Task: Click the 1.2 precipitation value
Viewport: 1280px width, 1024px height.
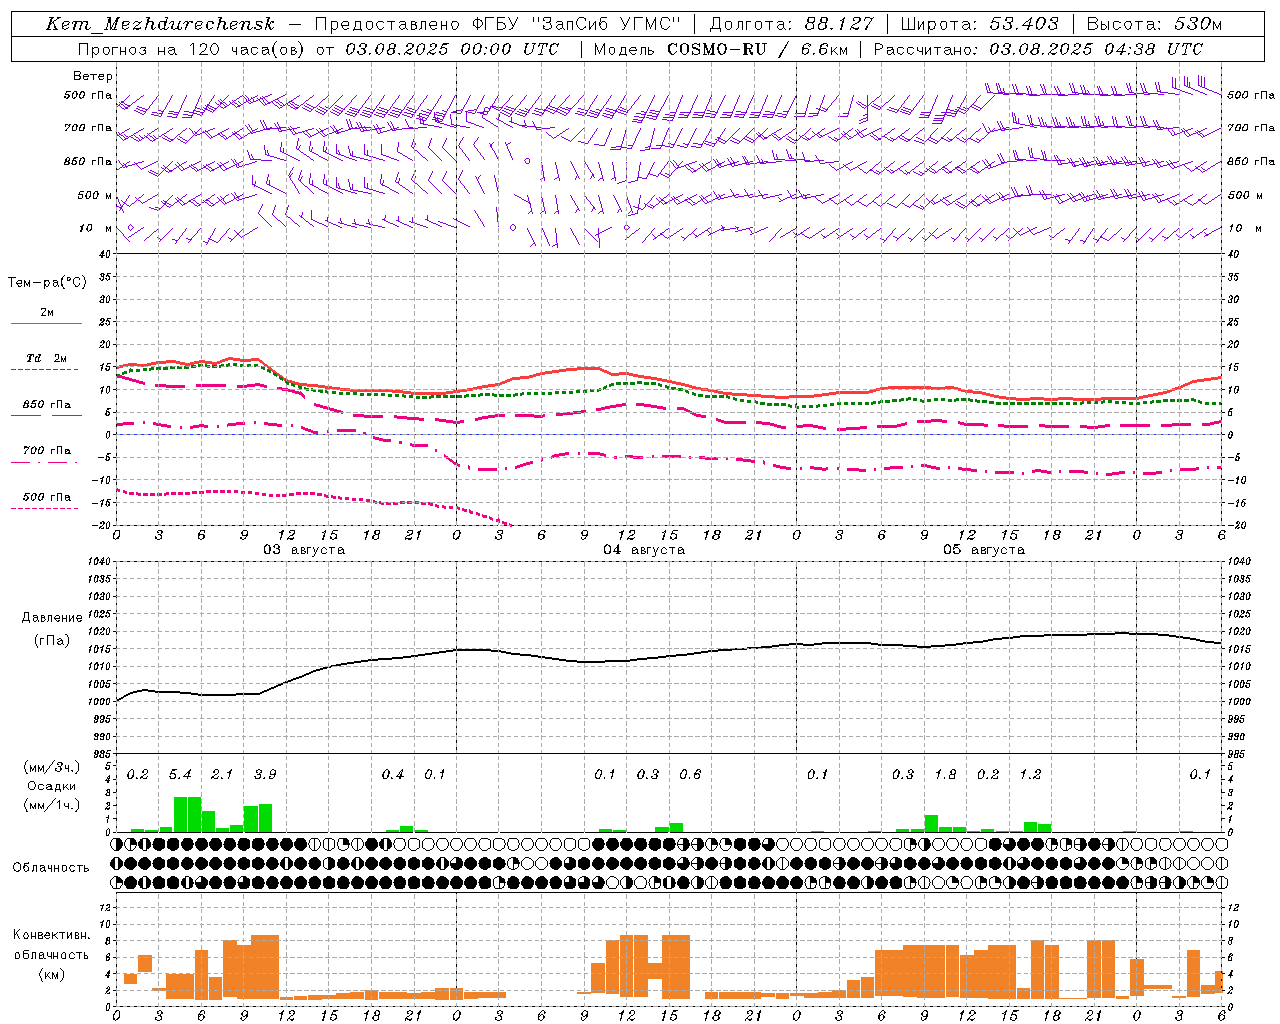Action: [1030, 775]
